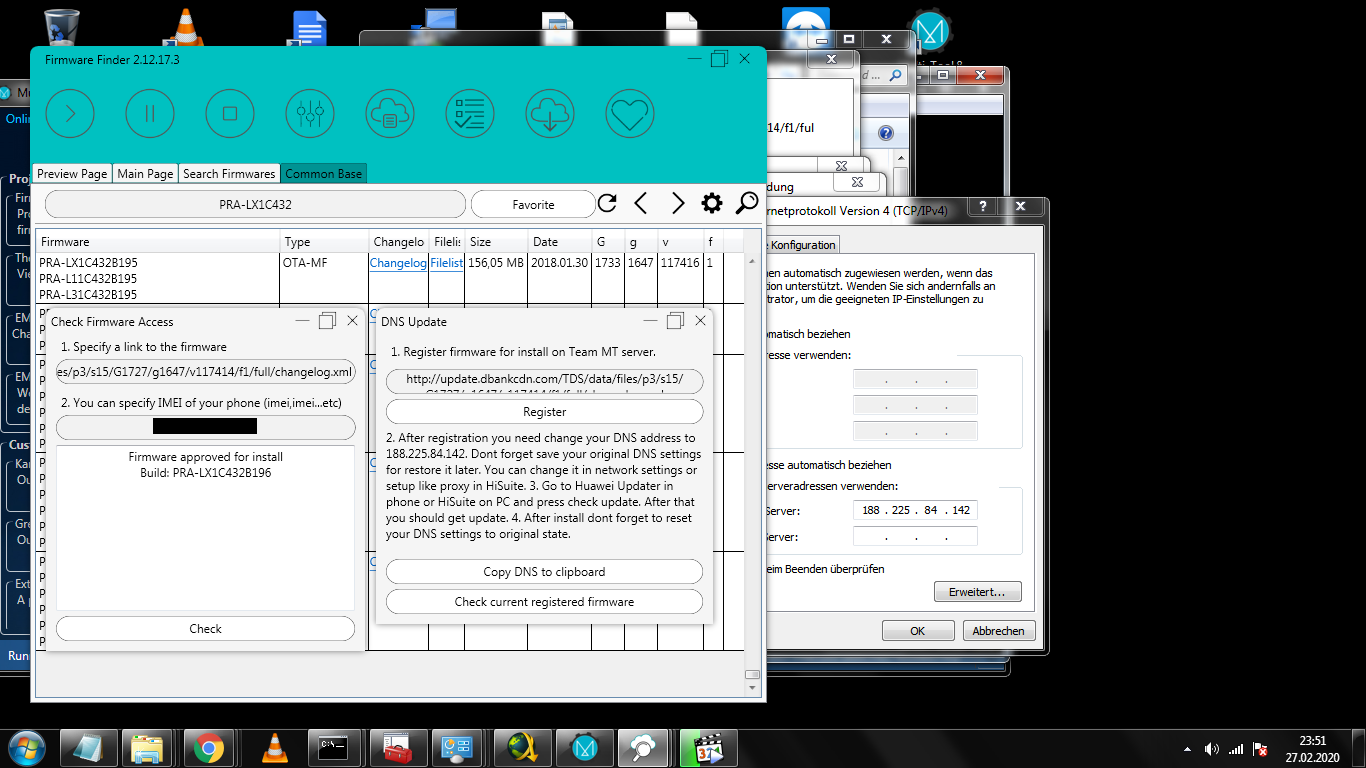The height and width of the screenshot is (768, 1366).
Task: Click the Date column header
Action: (x=559, y=242)
